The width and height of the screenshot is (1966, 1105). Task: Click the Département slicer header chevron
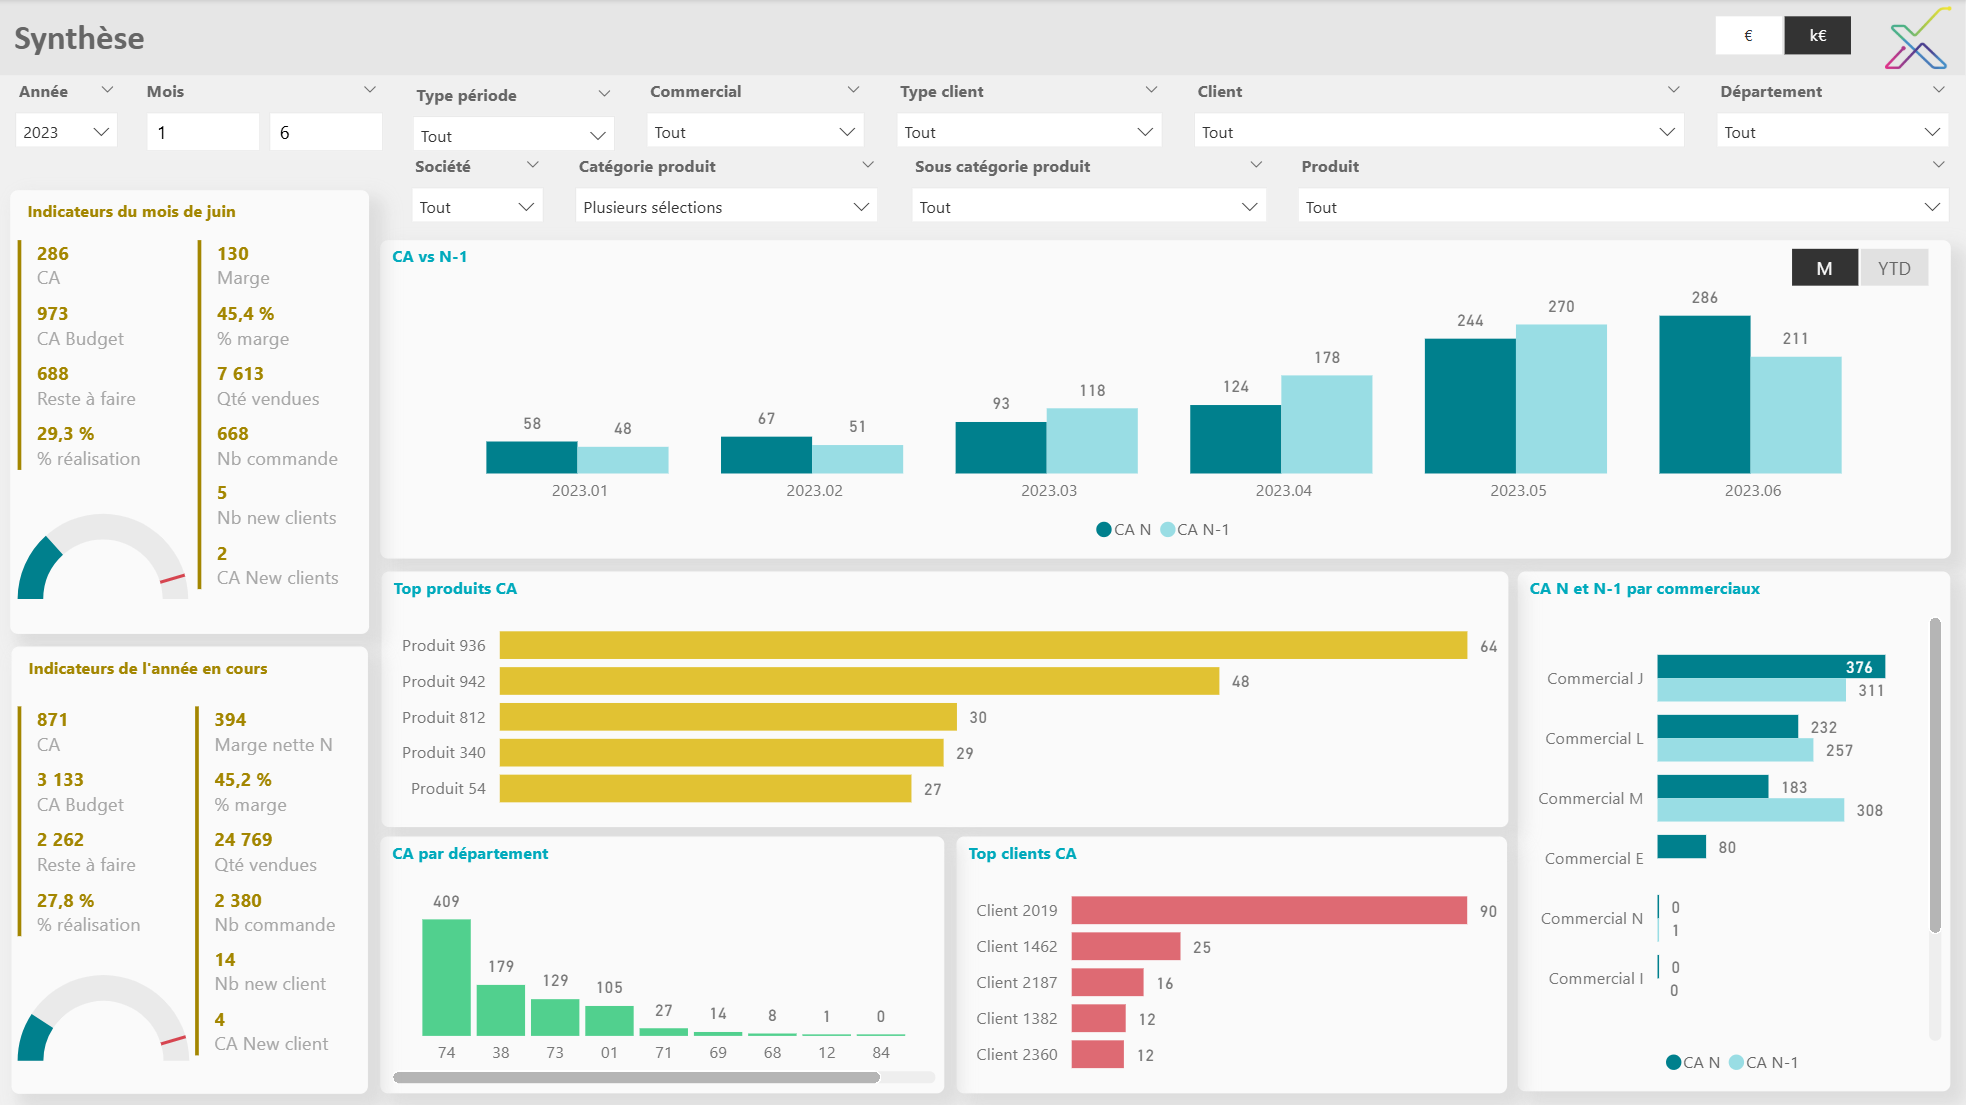[x=1938, y=90]
